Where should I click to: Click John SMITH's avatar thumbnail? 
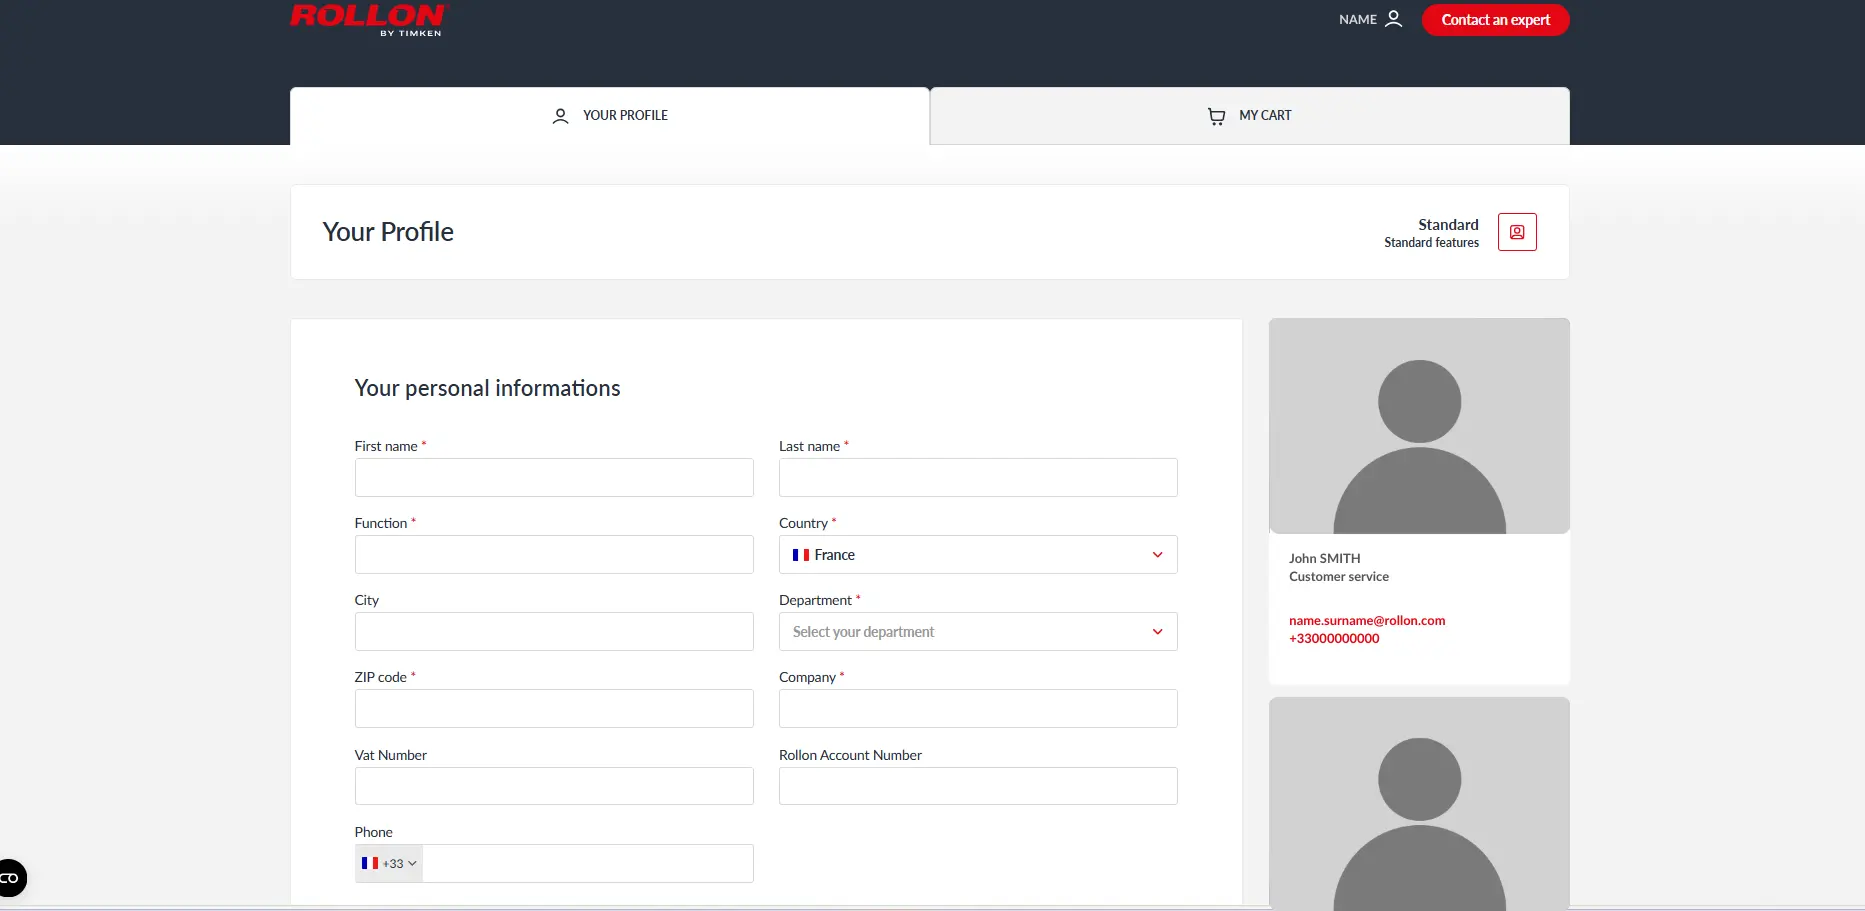1419,426
